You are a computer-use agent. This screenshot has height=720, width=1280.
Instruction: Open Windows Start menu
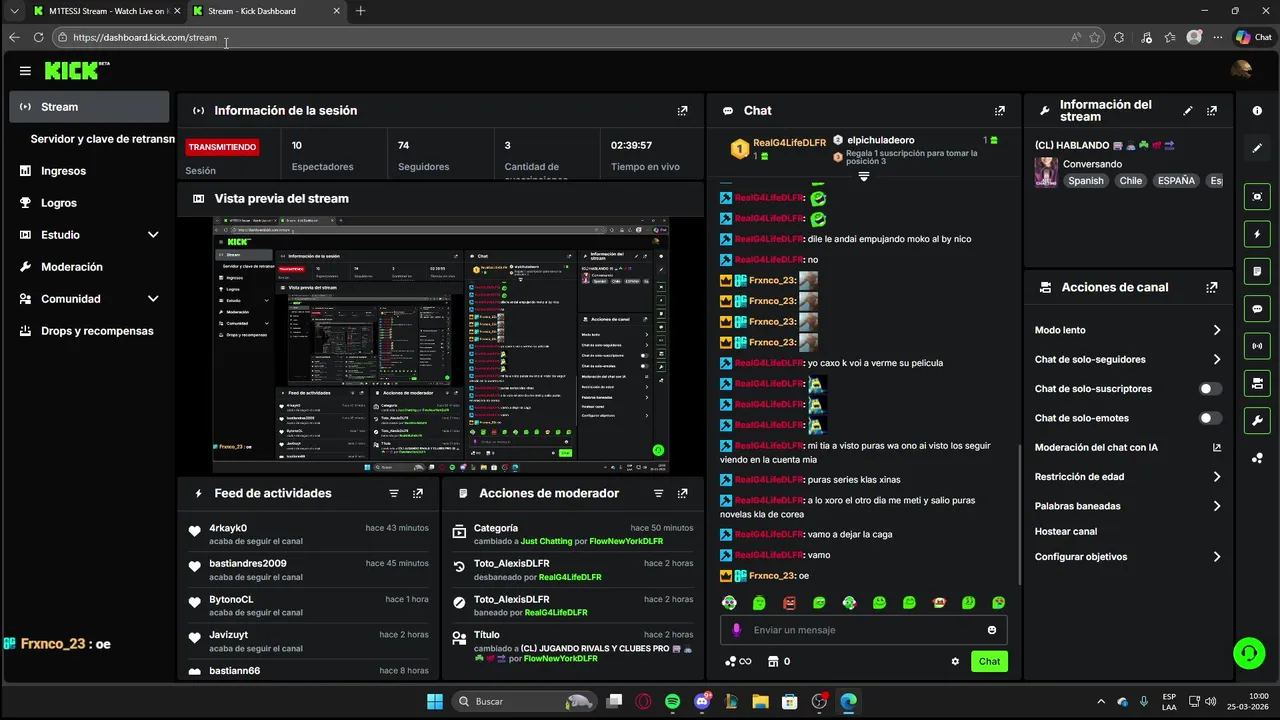435,702
